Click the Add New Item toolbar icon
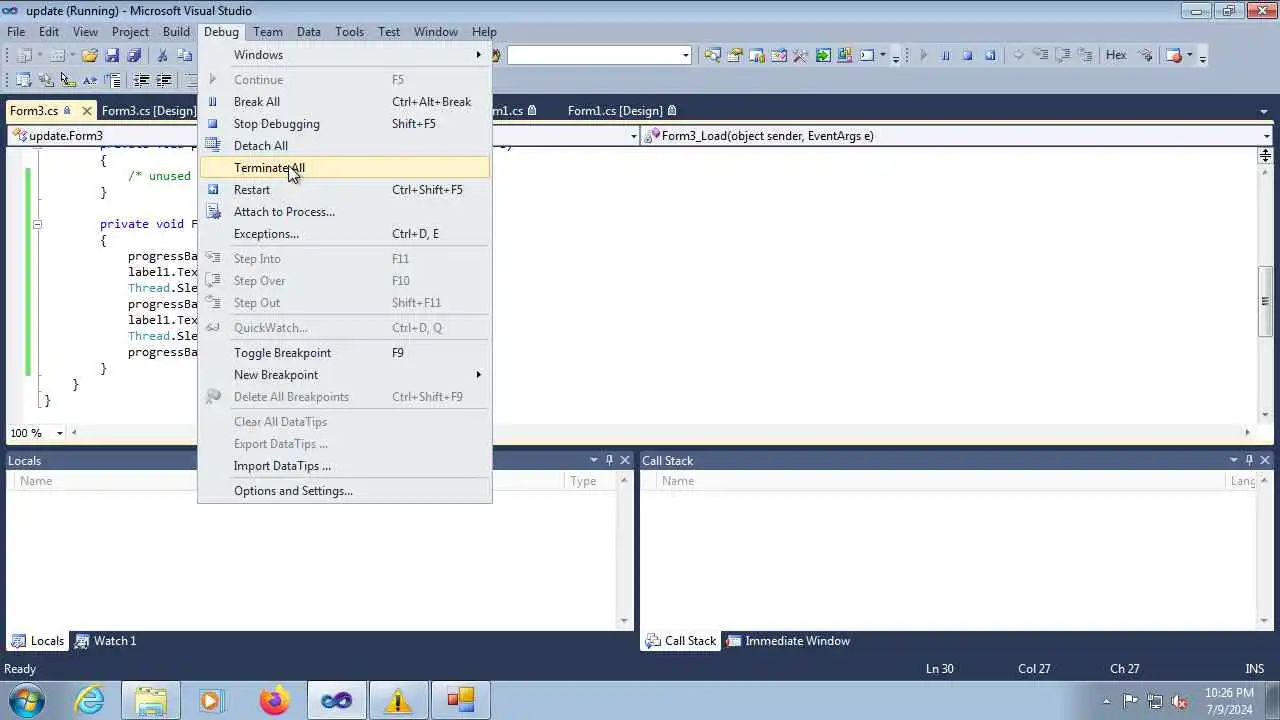 point(58,56)
